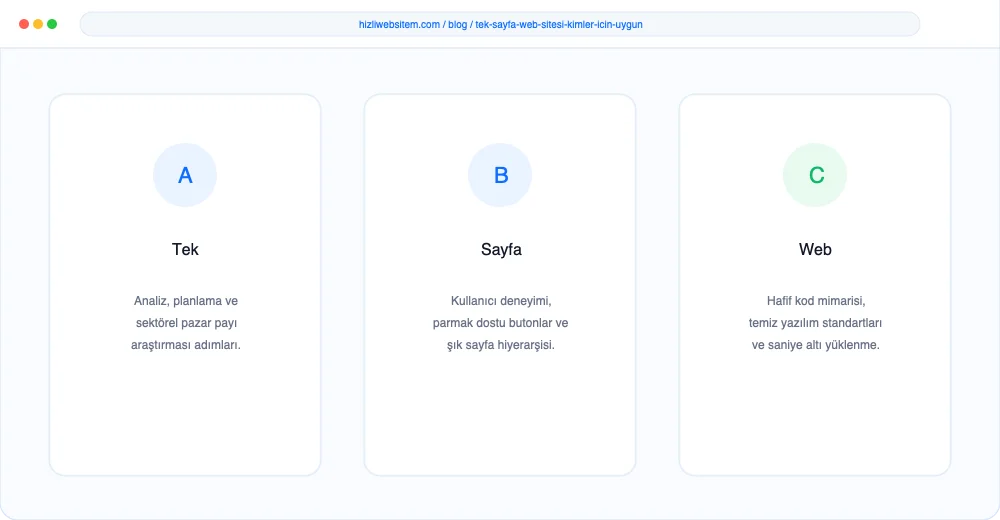
Task: Click the yellow minimize window button
Action: pyautogui.click(x=38, y=24)
